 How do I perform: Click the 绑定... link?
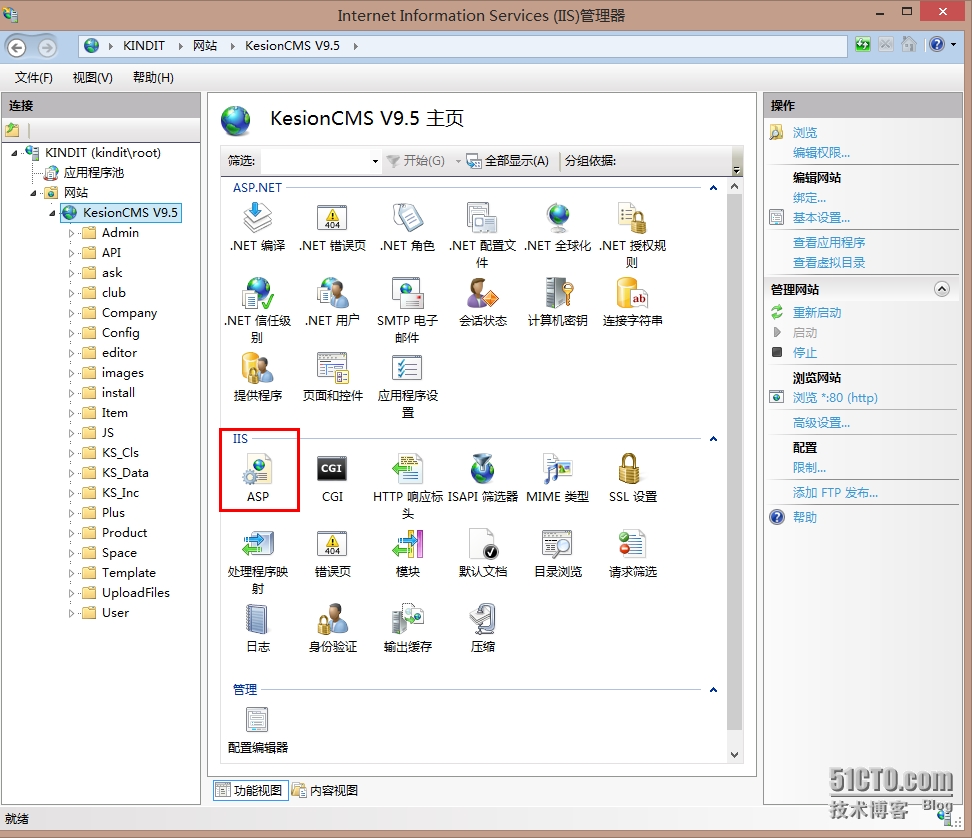pyautogui.click(x=809, y=198)
